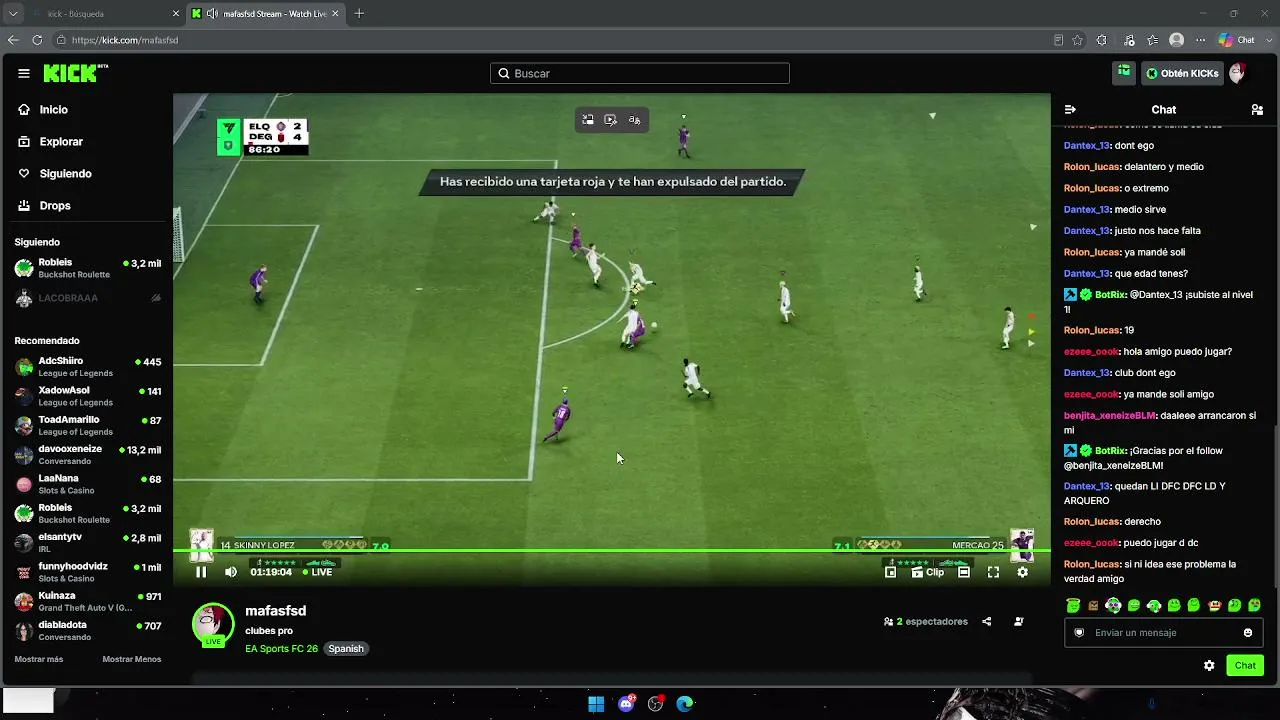
Task: Open recommended channel davooxeneize
Action: pyautogui.click(x=87, y=454)
